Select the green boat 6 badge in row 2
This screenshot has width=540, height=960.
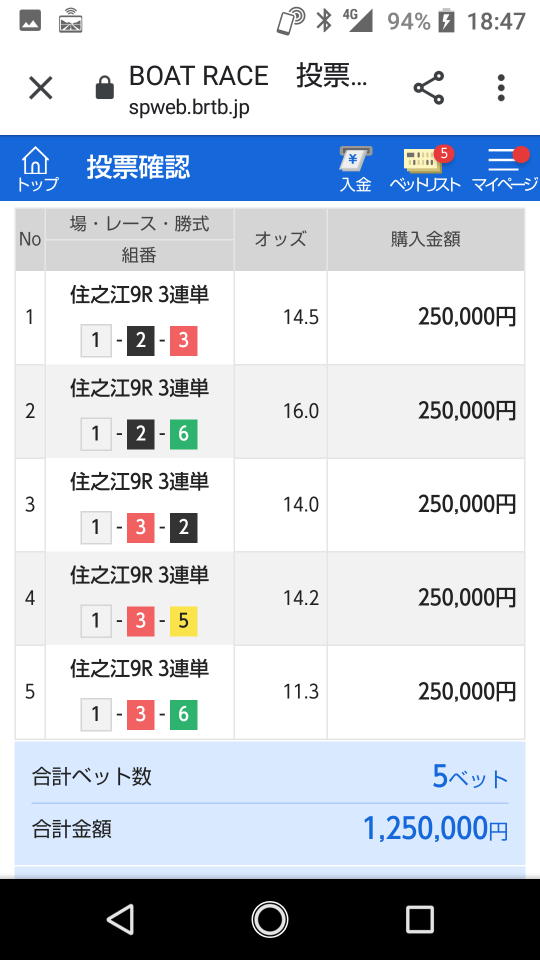(x=184, y=434)
